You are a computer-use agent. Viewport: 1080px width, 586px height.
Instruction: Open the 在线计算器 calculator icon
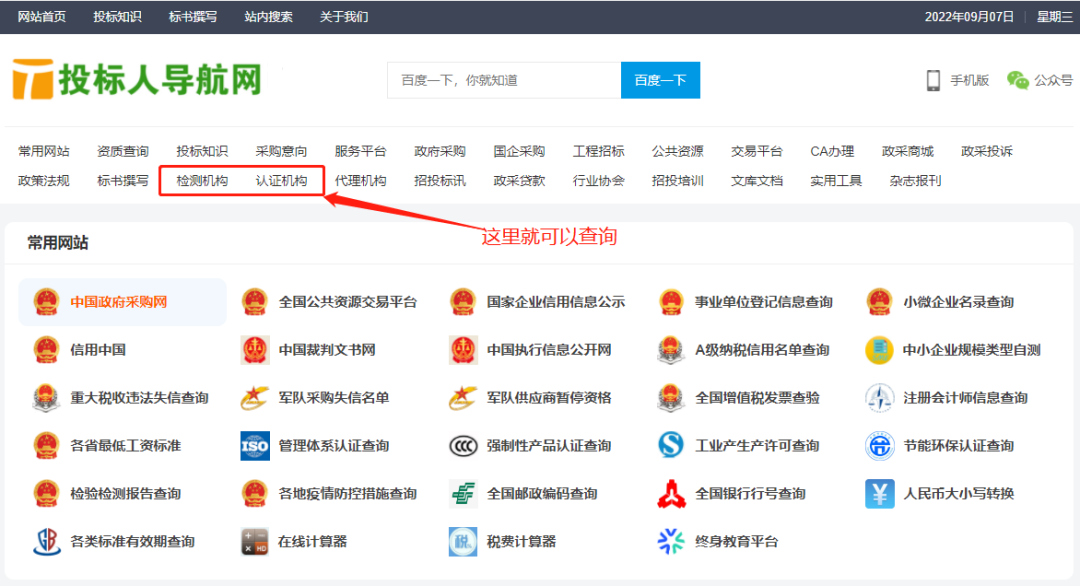tap(254, 541)
